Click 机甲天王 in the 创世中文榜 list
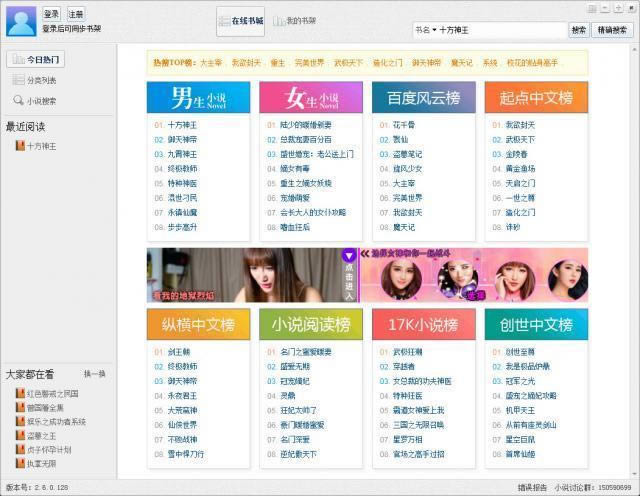This screenshot has width=640, height=496. 520,410
